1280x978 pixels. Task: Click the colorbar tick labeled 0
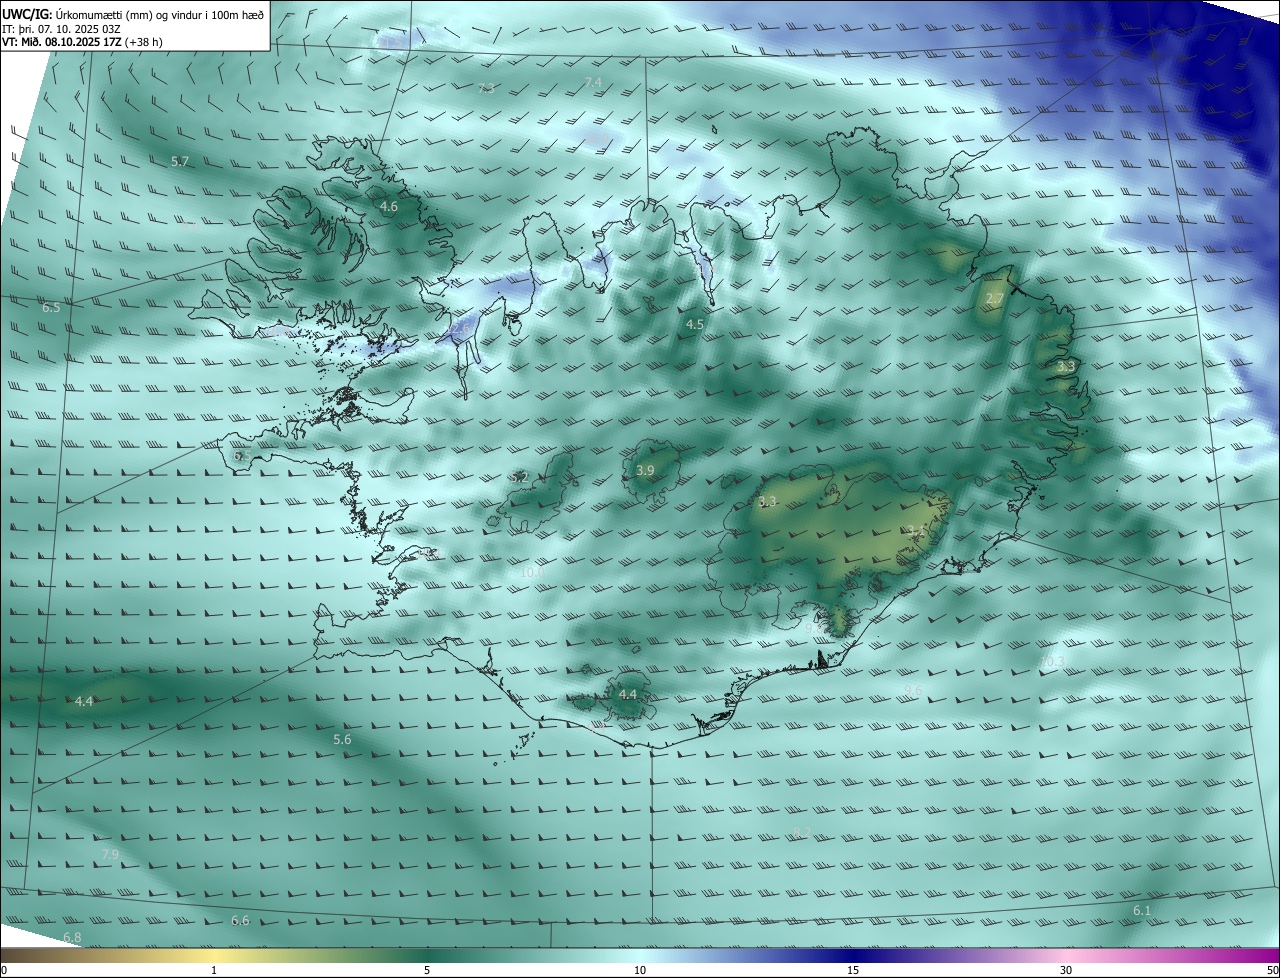coord(3,970)
